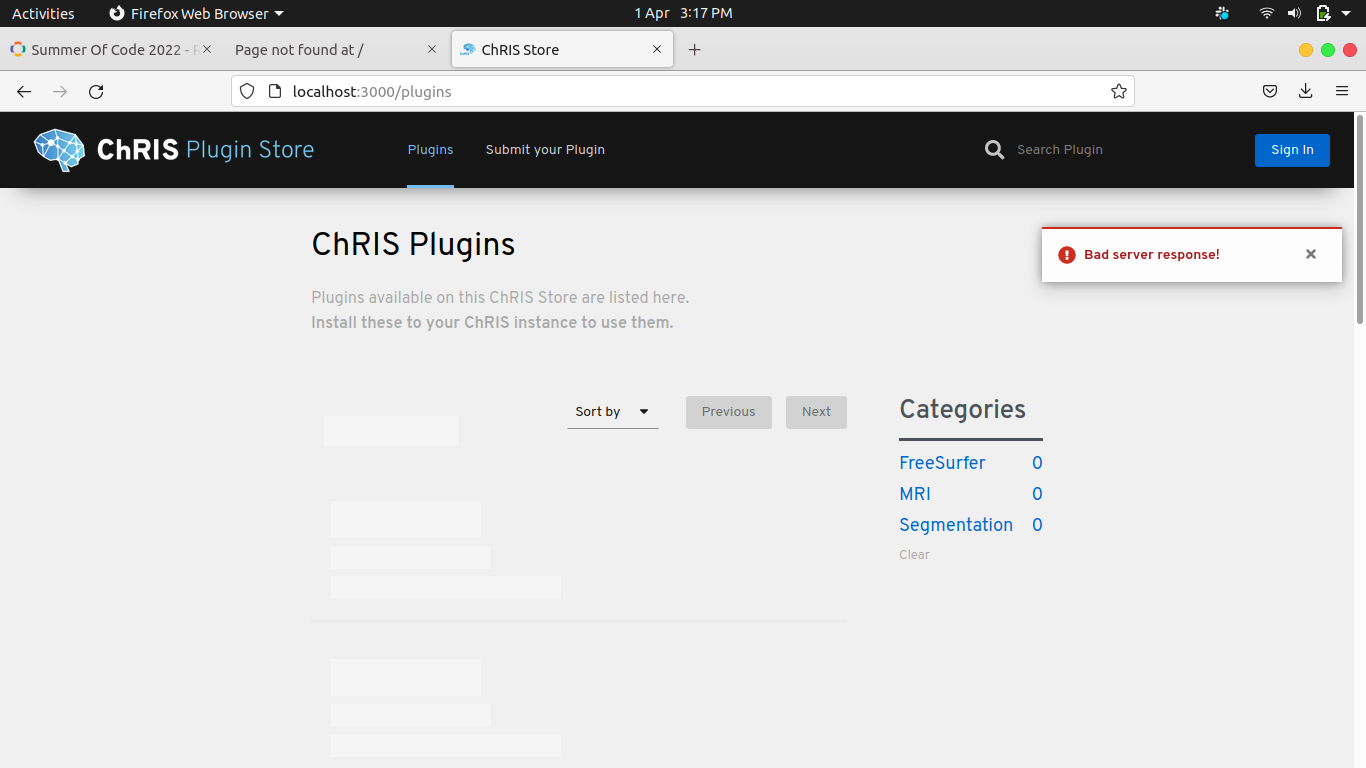1366x768 pixels.
Task: Open the Downloads panel icon
Action: tap(1305, 91)
